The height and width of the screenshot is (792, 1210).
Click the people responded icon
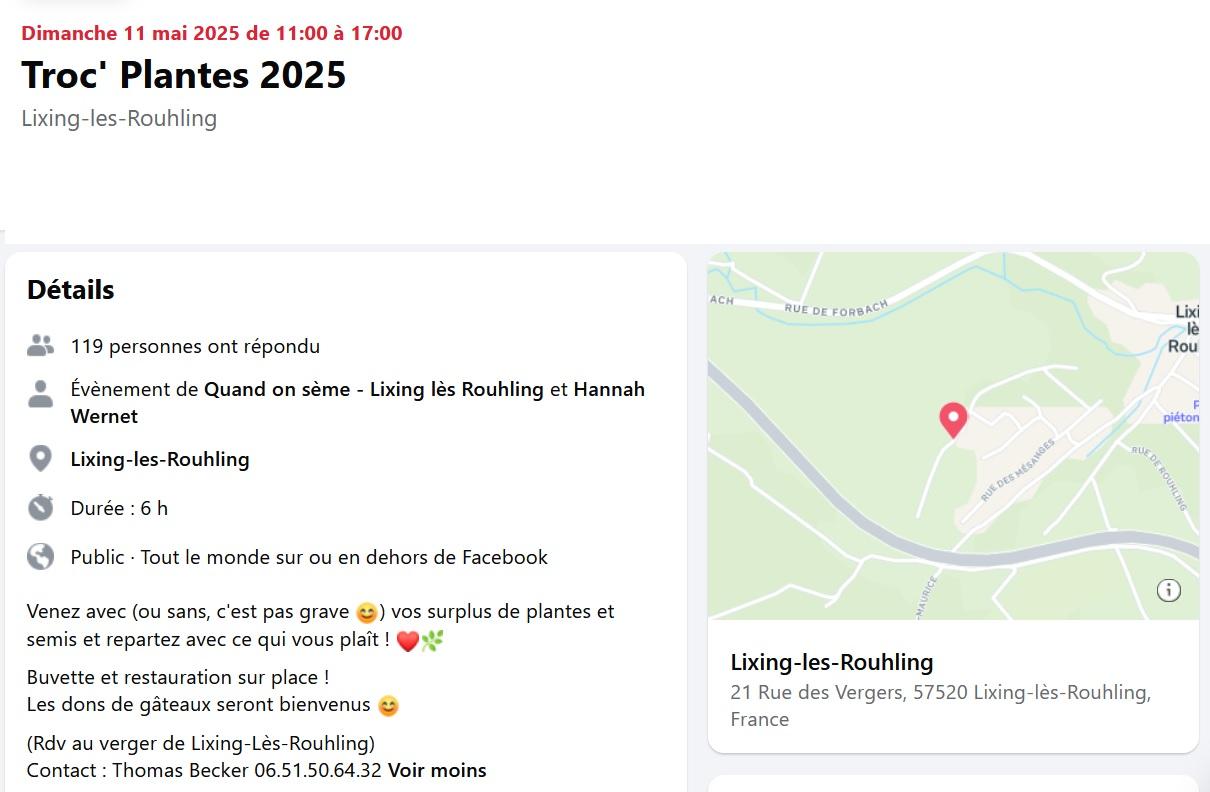pos(40,346)
